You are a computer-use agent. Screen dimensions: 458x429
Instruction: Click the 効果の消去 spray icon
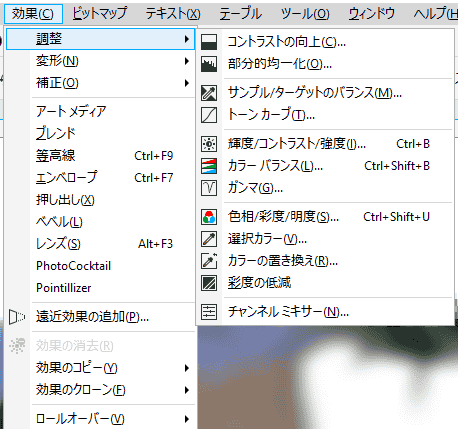17,346
